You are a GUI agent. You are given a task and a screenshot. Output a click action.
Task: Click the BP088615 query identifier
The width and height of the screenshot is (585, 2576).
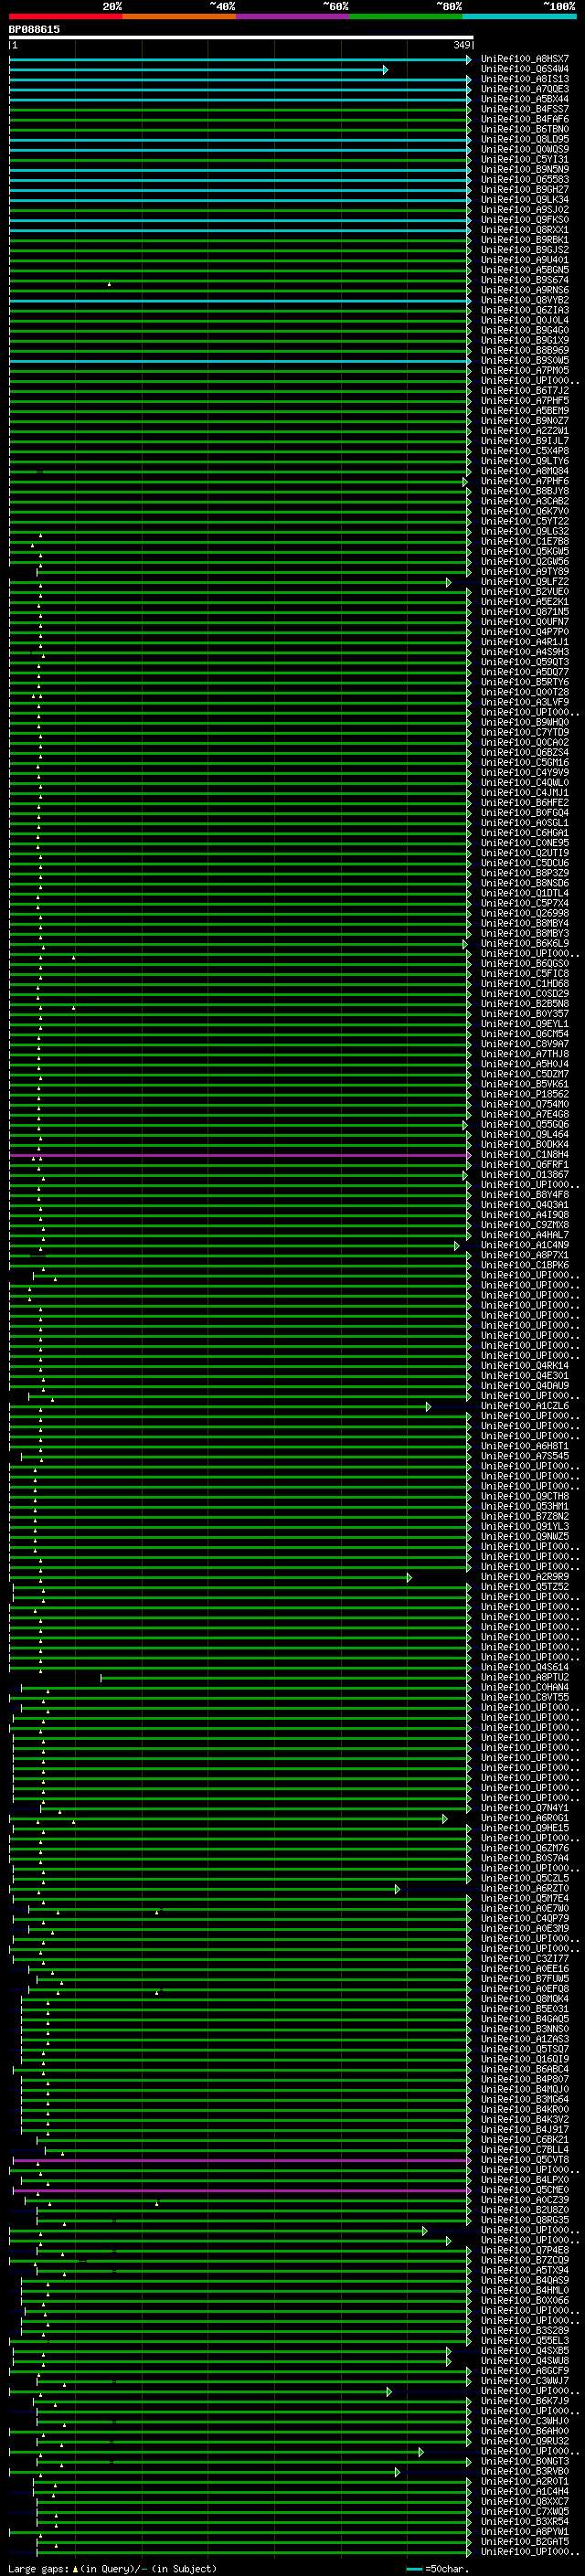click(34, 29)
